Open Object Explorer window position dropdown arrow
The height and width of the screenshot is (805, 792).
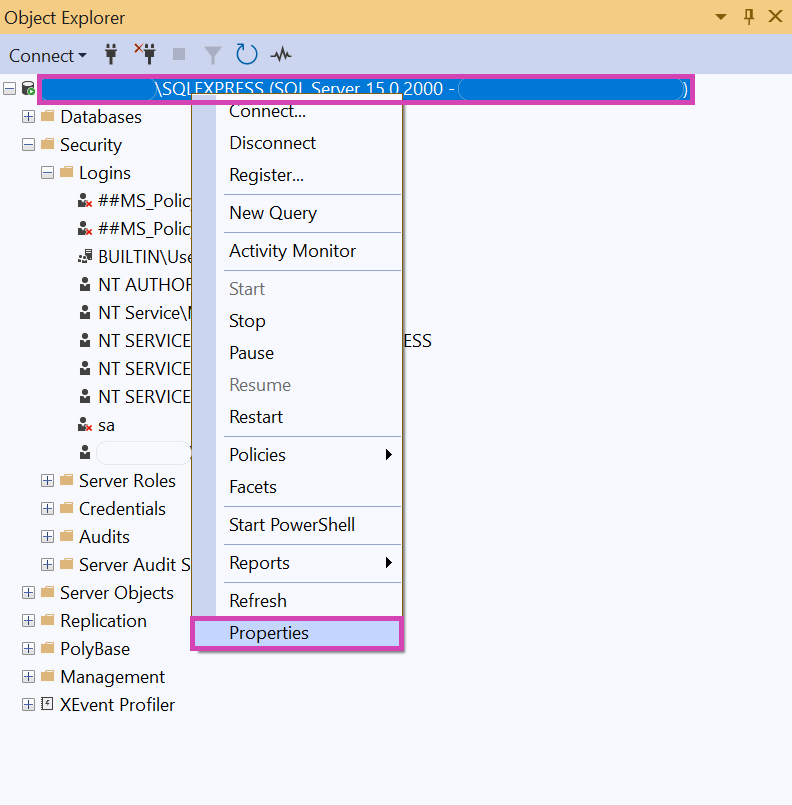[721, 17]
